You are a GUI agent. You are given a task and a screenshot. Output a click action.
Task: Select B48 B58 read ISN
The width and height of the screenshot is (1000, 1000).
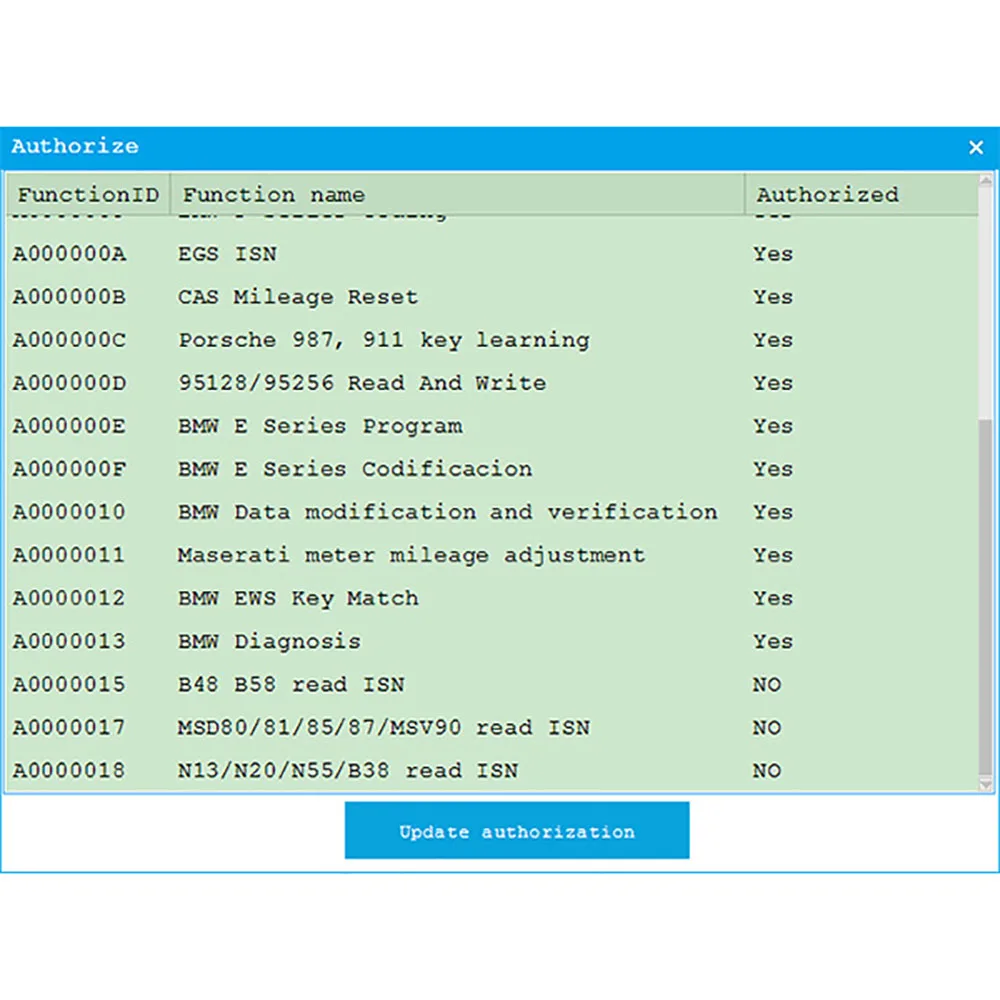point(291,684)
